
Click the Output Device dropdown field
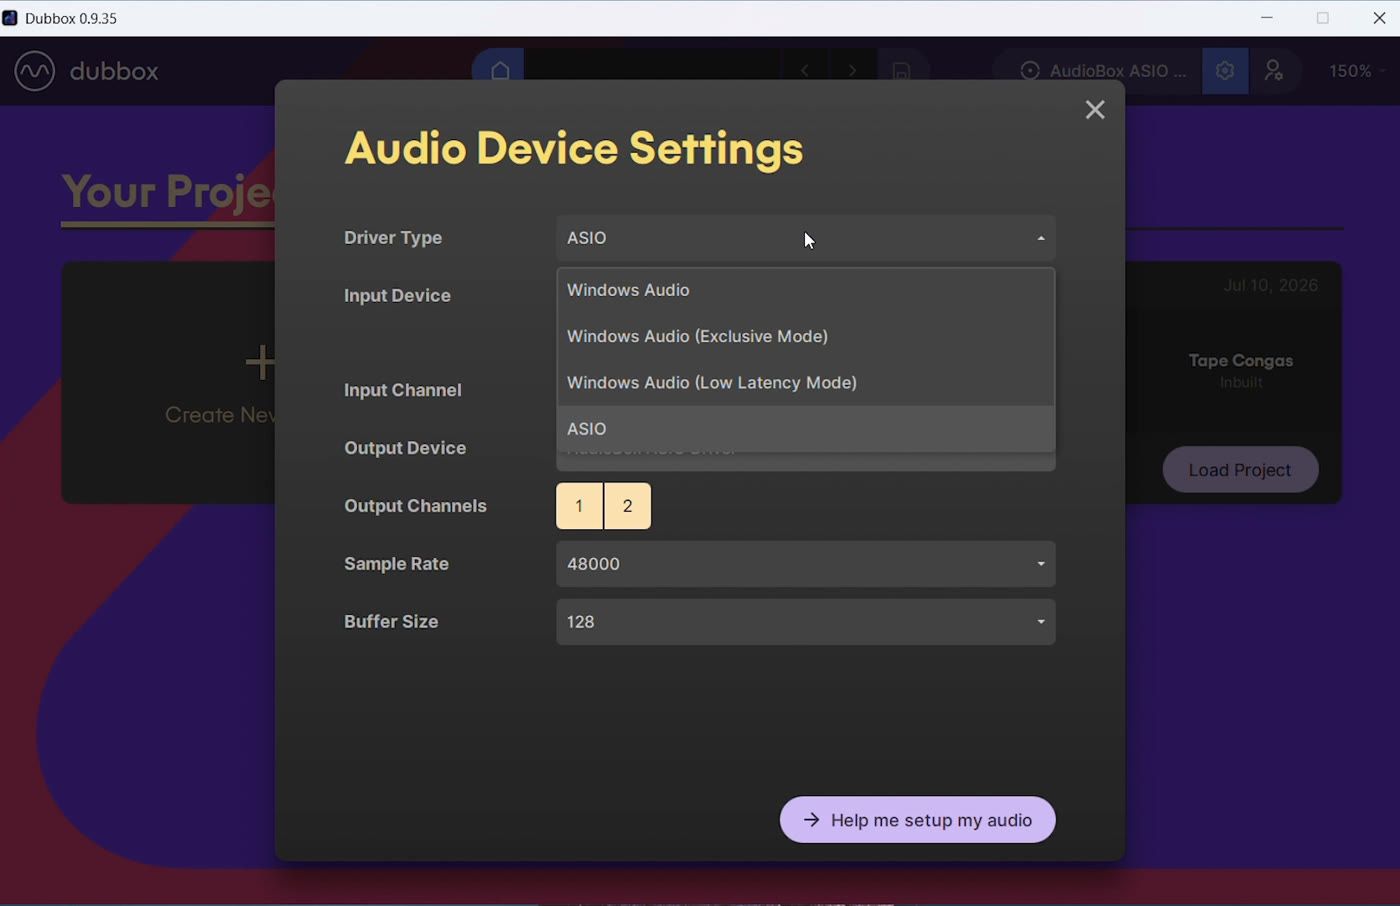coord(805,461)
